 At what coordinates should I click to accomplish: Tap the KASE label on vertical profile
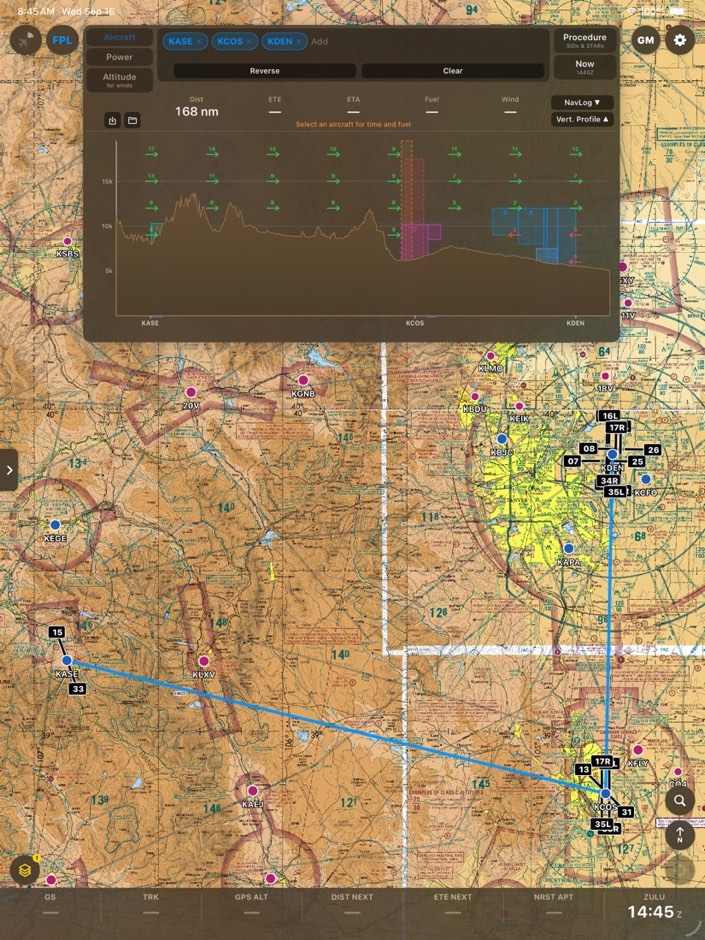coord(150,323)
